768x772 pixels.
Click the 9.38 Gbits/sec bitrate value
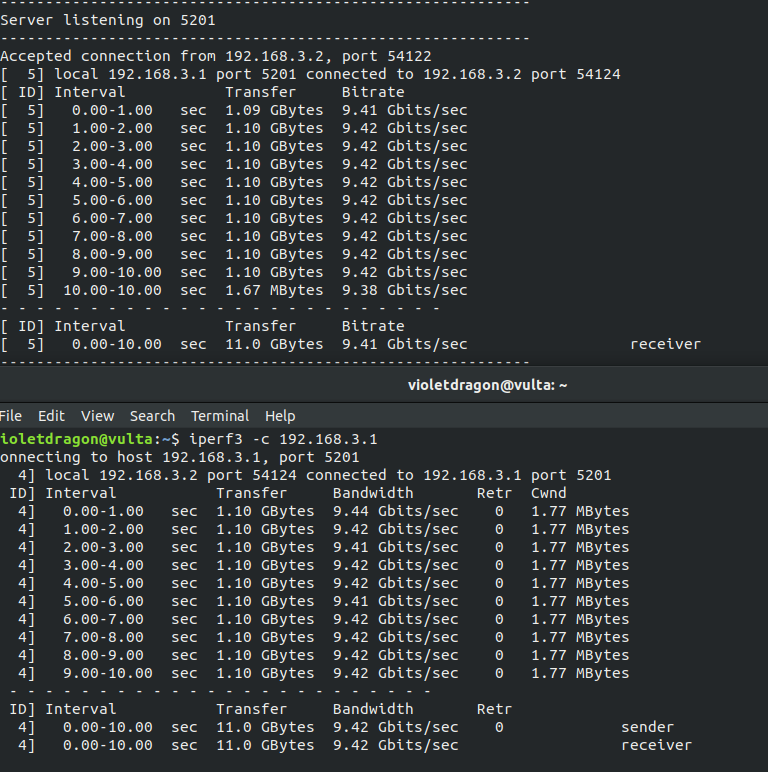point(405,290)
